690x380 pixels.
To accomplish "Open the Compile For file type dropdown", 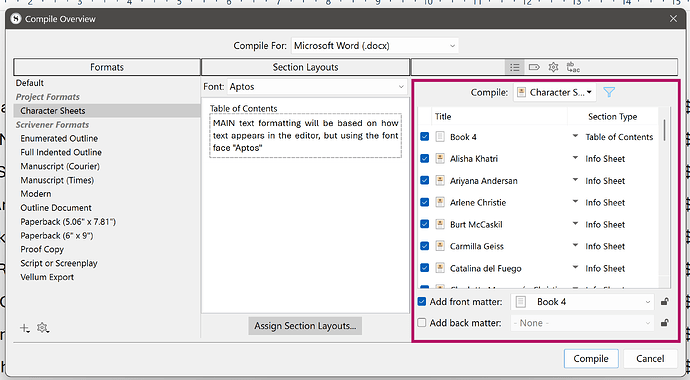I will pos(374,46).
